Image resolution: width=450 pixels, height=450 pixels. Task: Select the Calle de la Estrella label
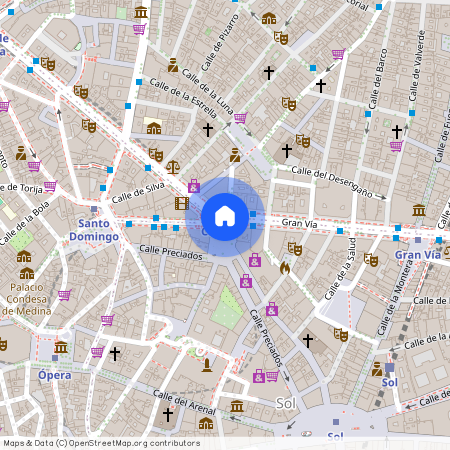coord(183,98)
